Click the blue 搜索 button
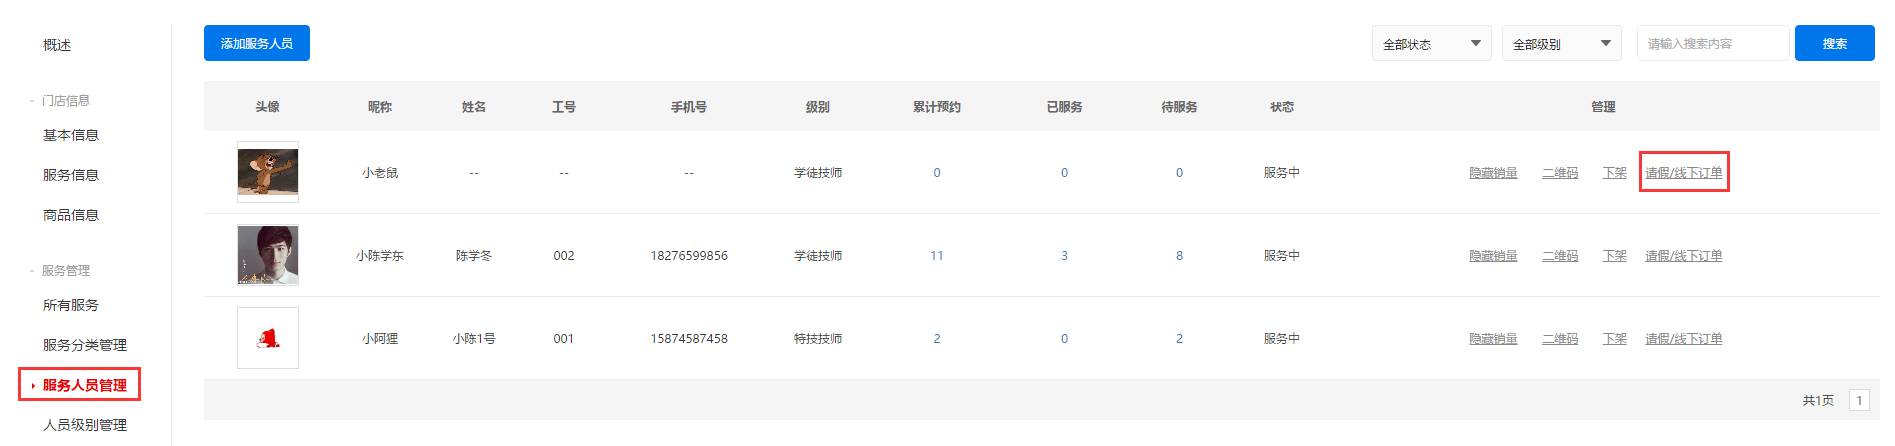Image resolution: width=1895 pixels, height=446 pixels. point(1835,44)
